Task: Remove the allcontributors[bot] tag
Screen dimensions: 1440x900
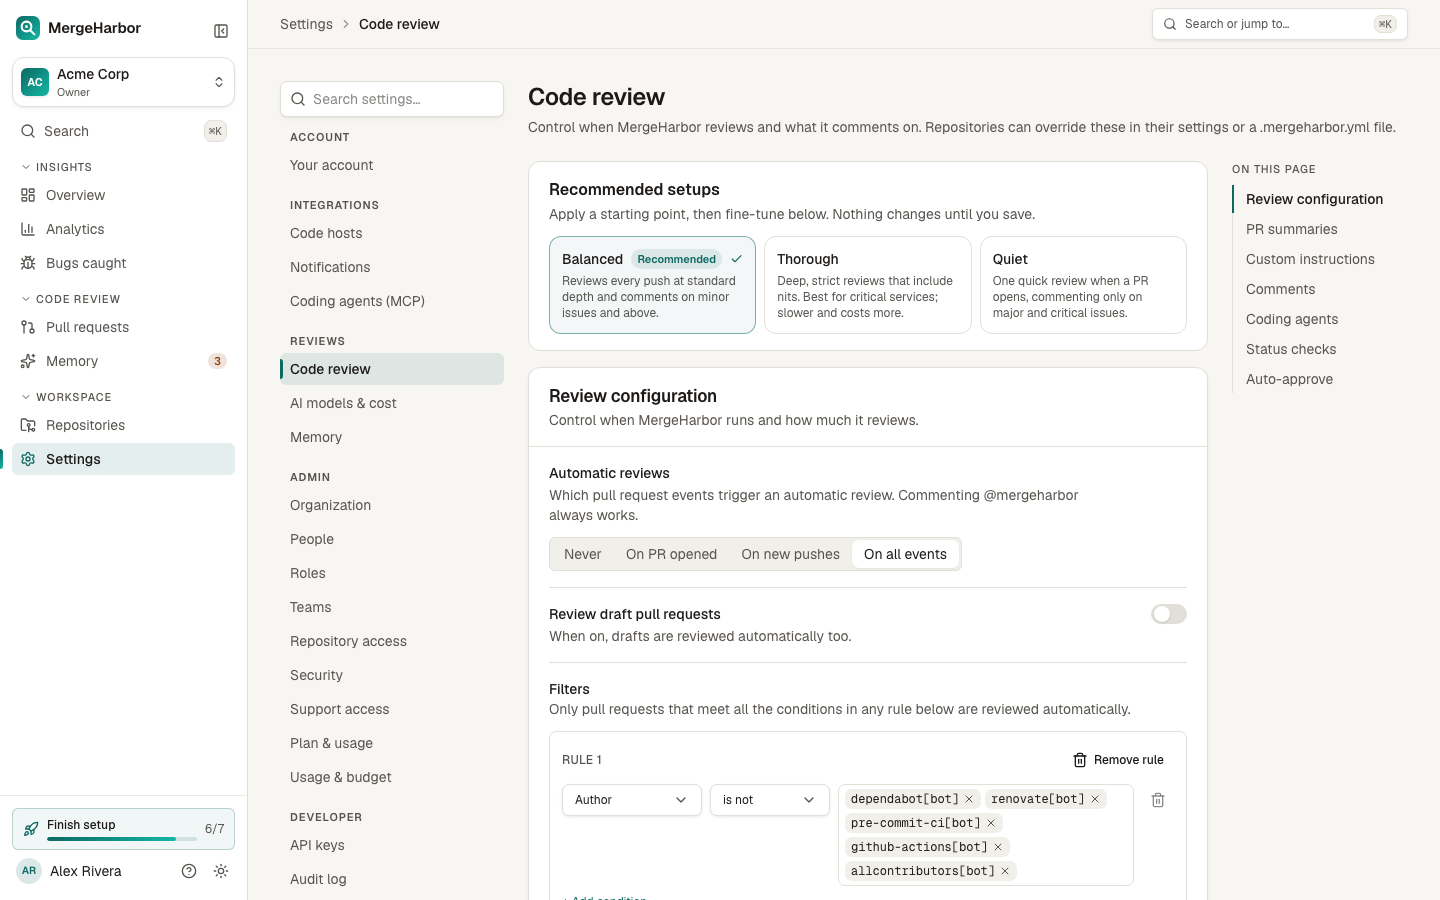Action: click(x=1005, y=871)
